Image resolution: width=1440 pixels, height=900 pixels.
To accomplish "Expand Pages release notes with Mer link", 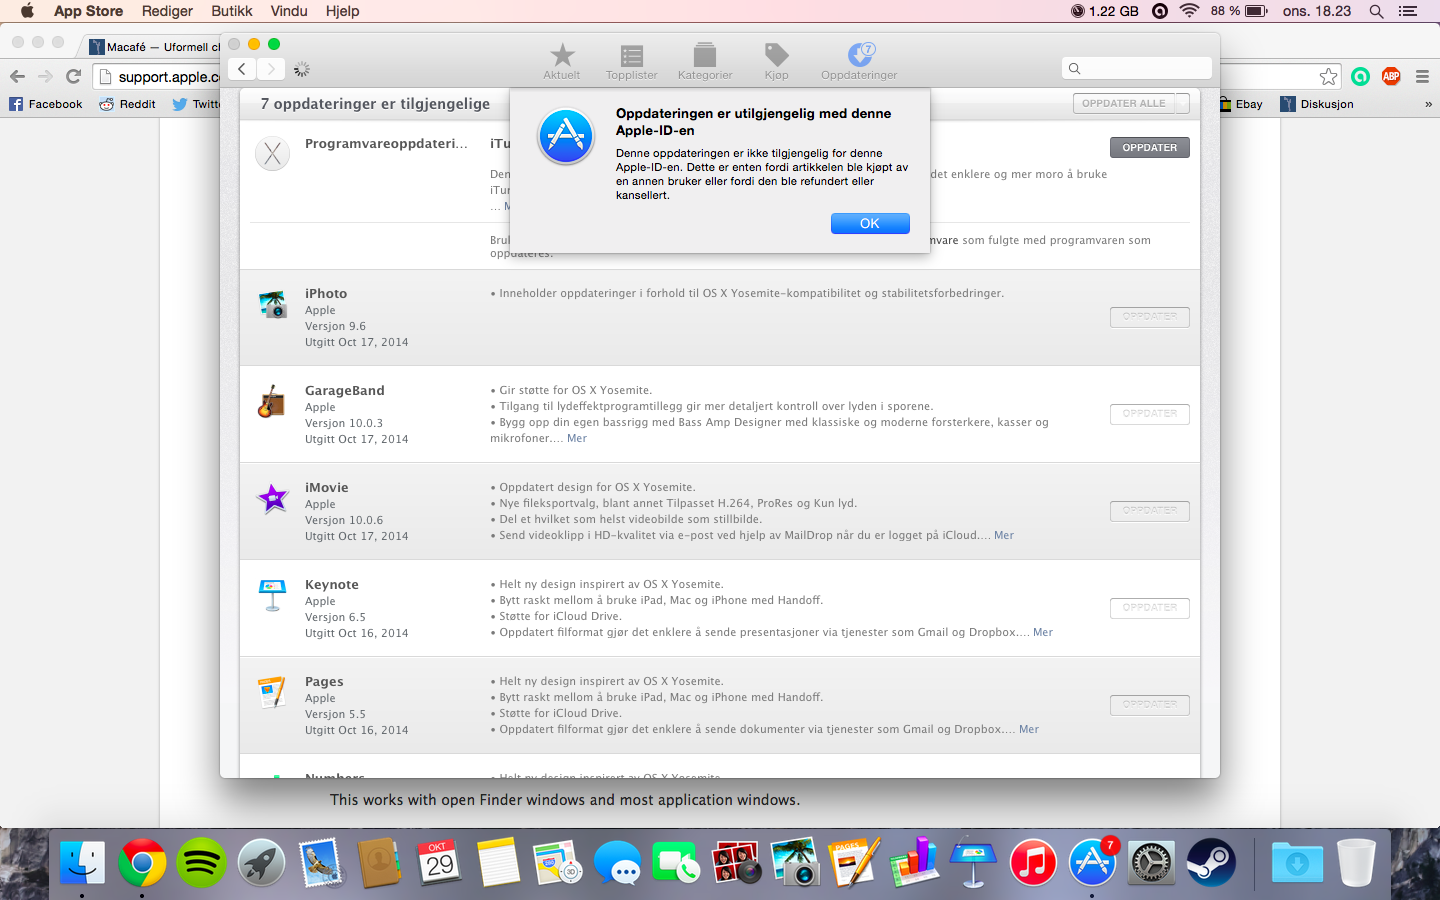I will click(x=1029, y=729).
